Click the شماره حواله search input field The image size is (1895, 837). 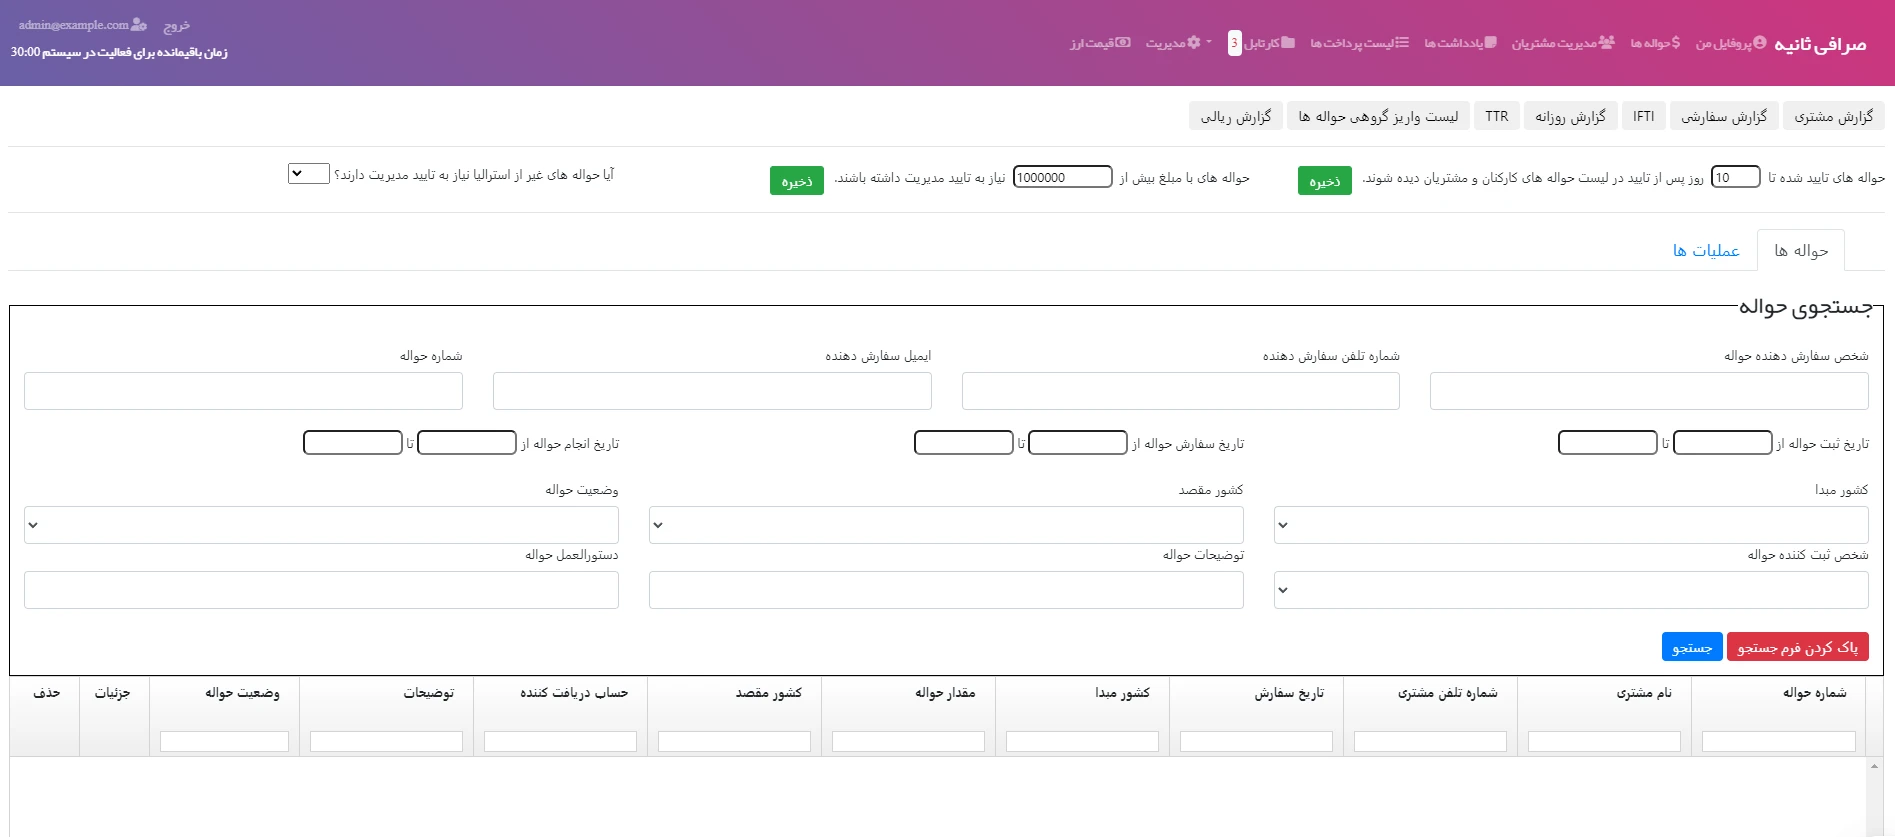[243, 391]
